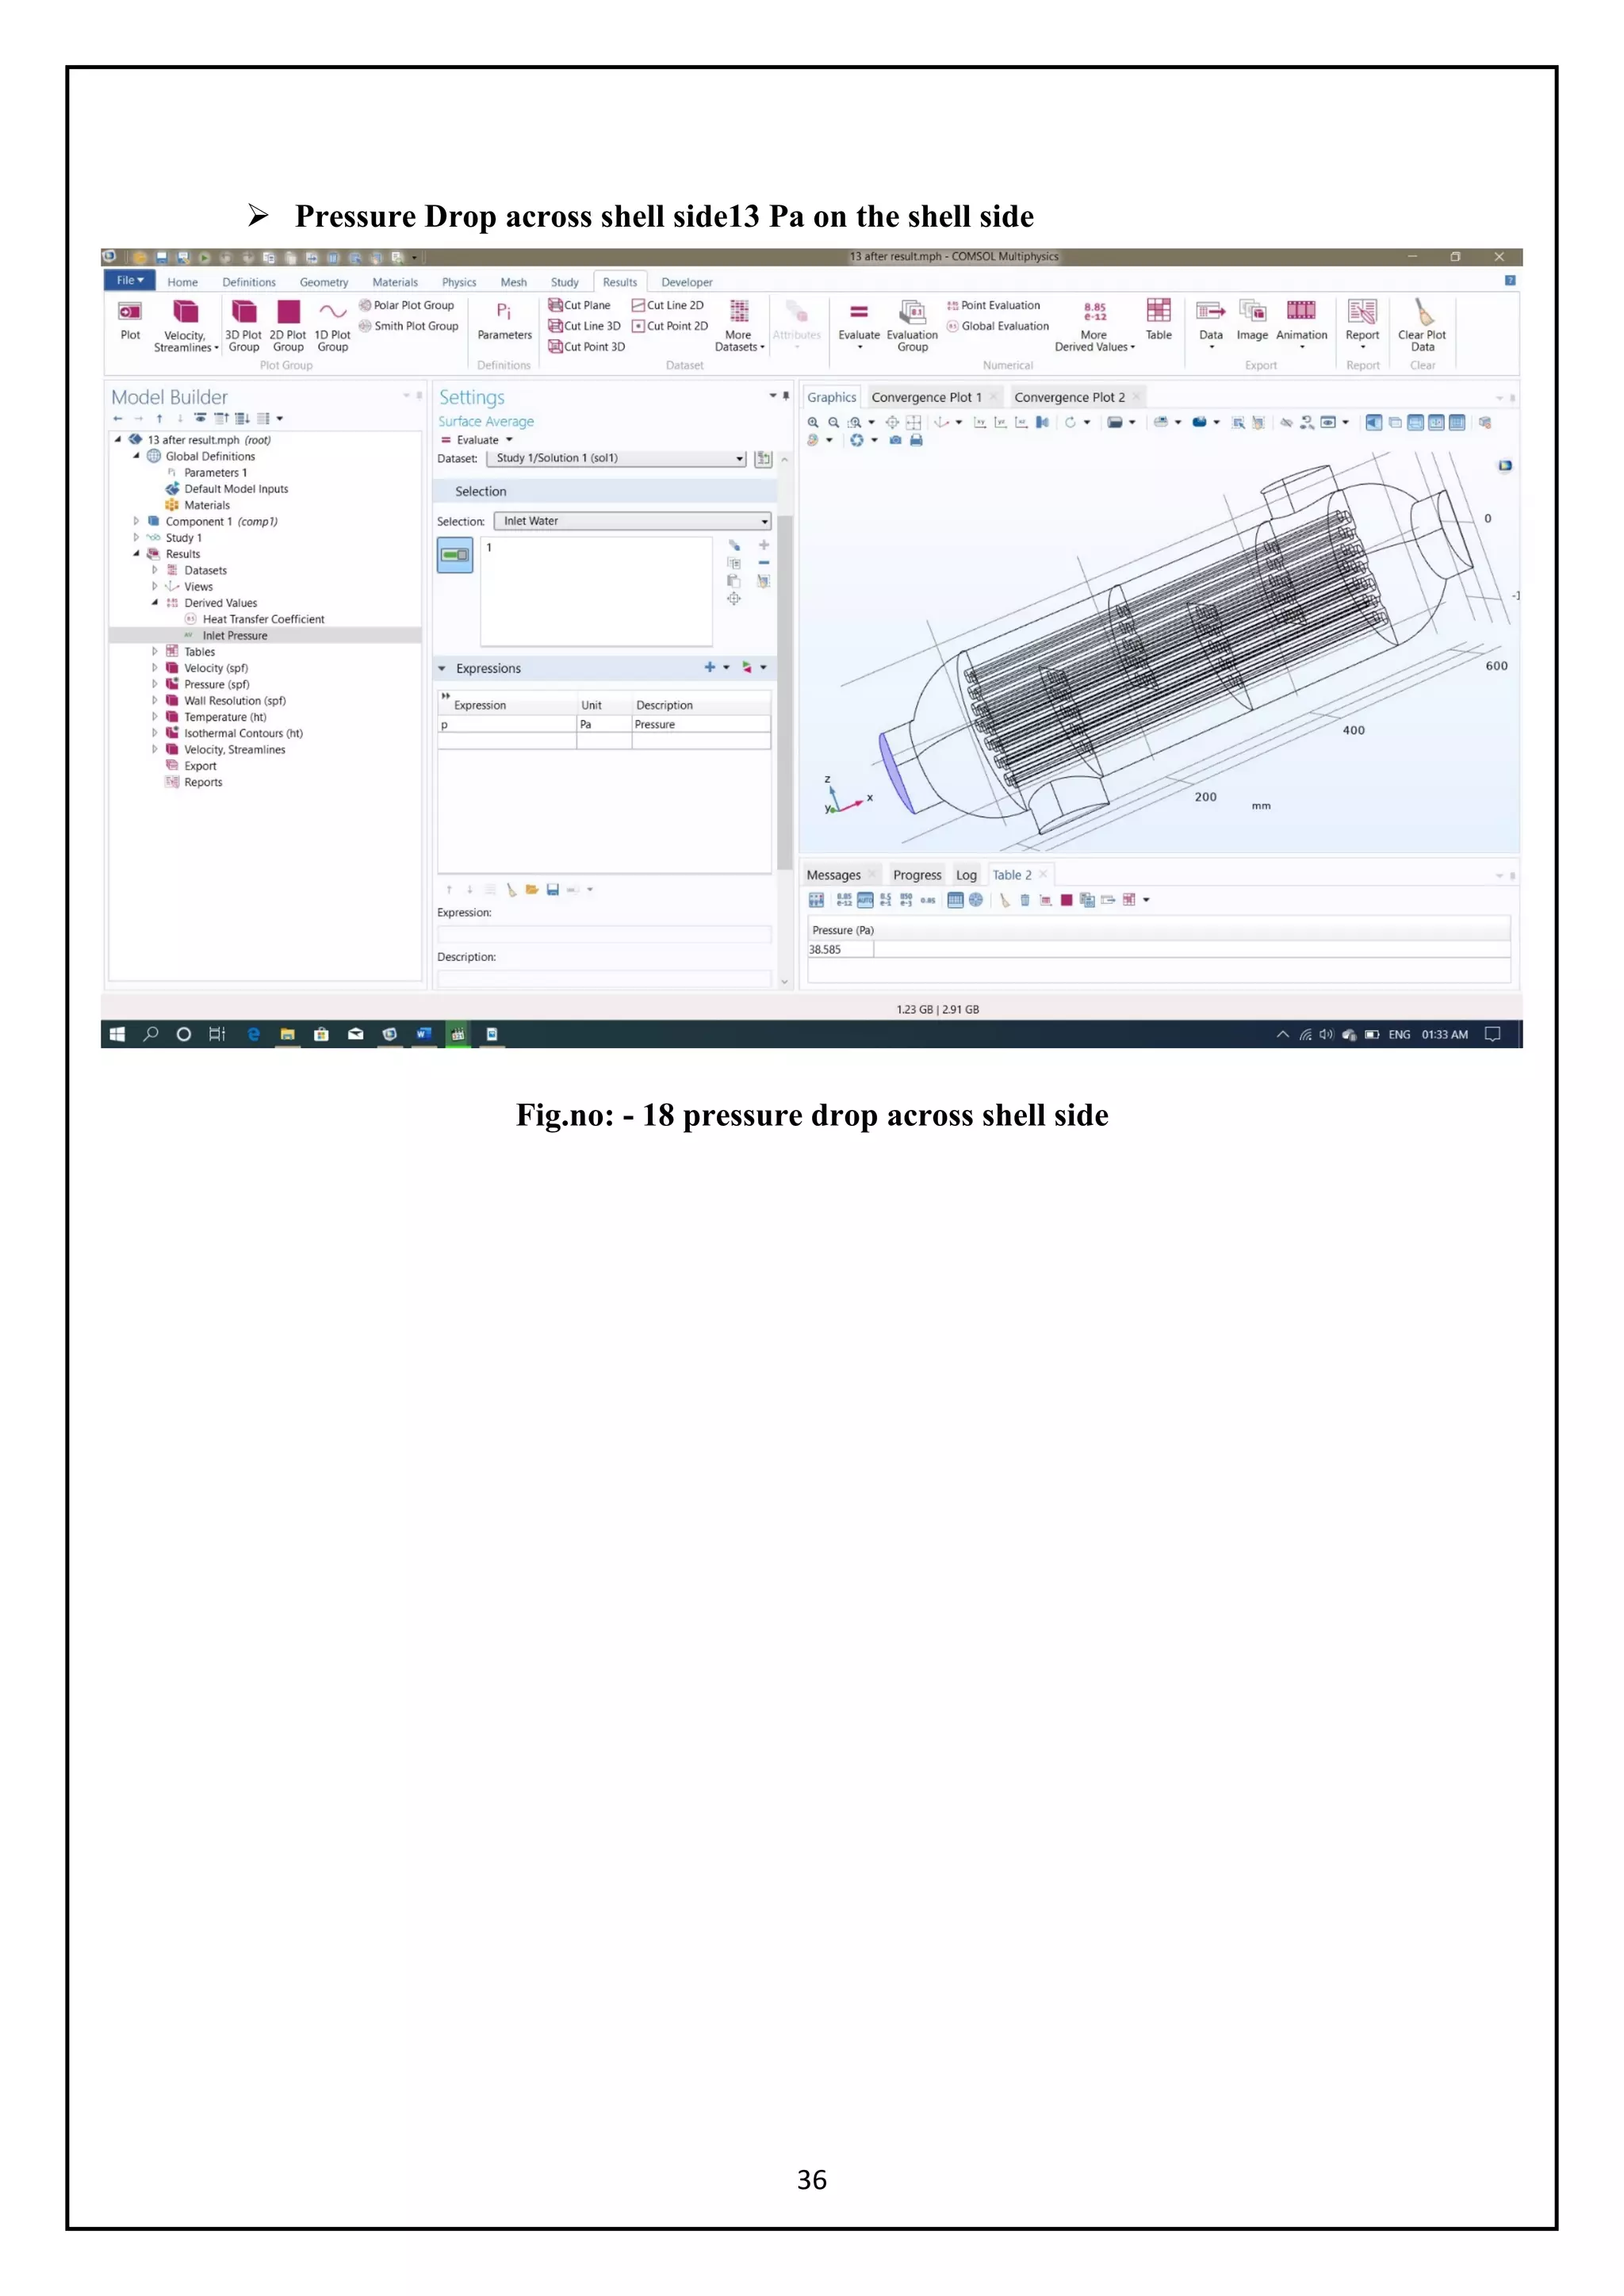Click the Cut Plane dataset icon
Screen dimensions: 1624x2296
coord(555,305)
